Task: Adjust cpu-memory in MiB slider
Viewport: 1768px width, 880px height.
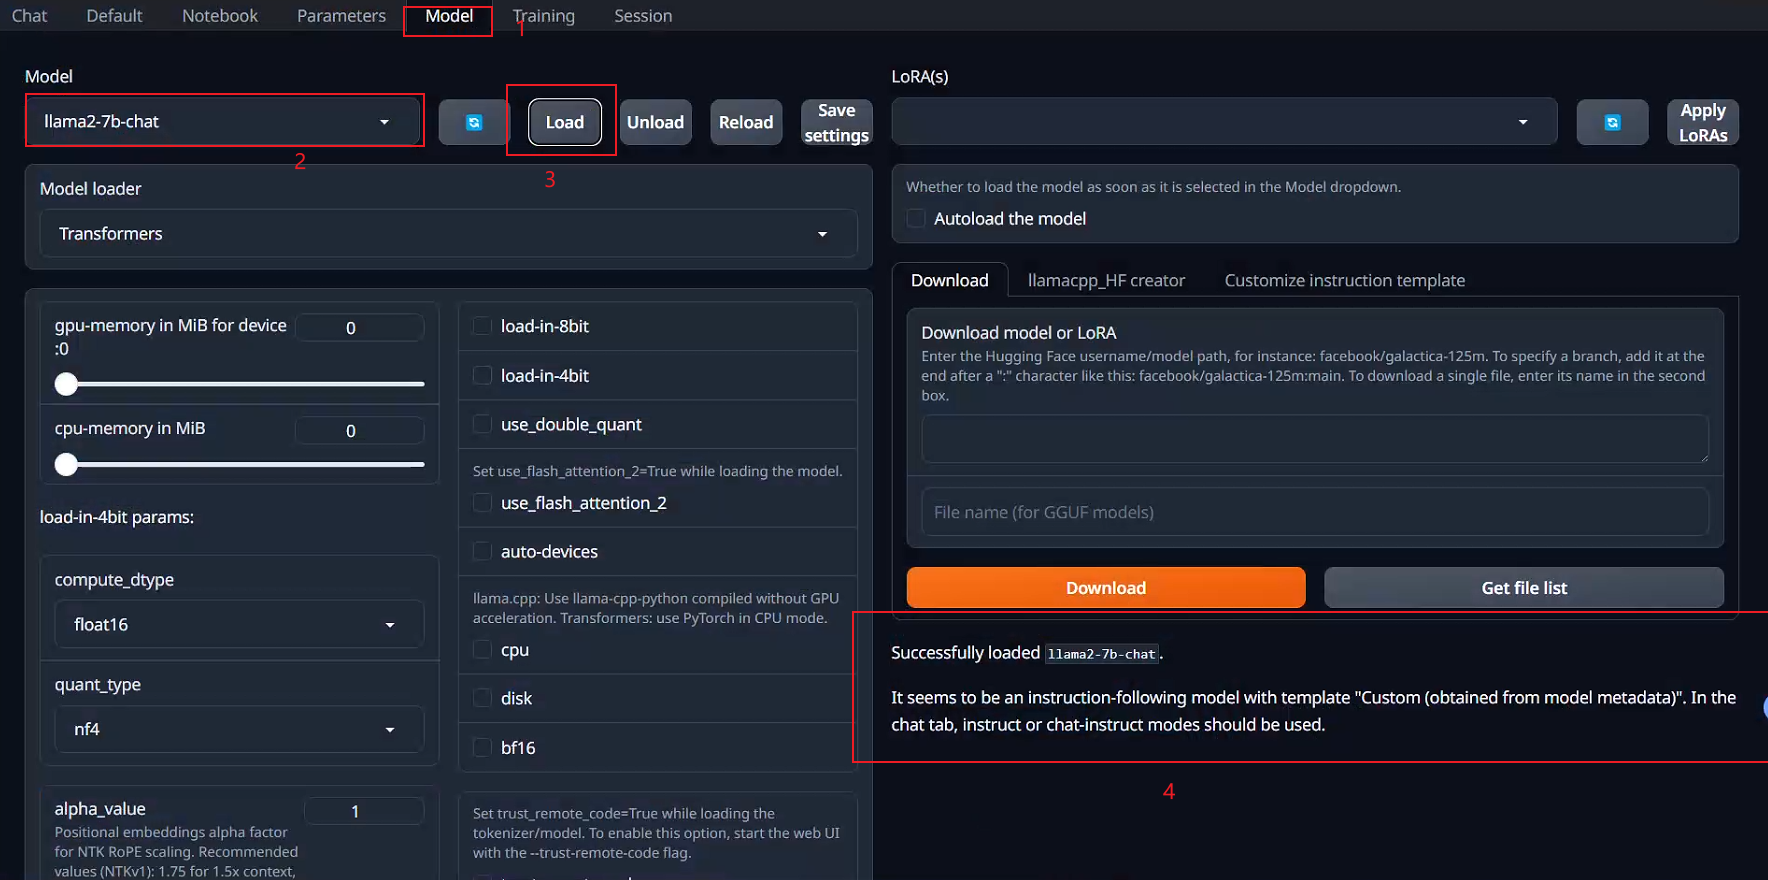Action: pyautogui.click(x=240, y=464)
